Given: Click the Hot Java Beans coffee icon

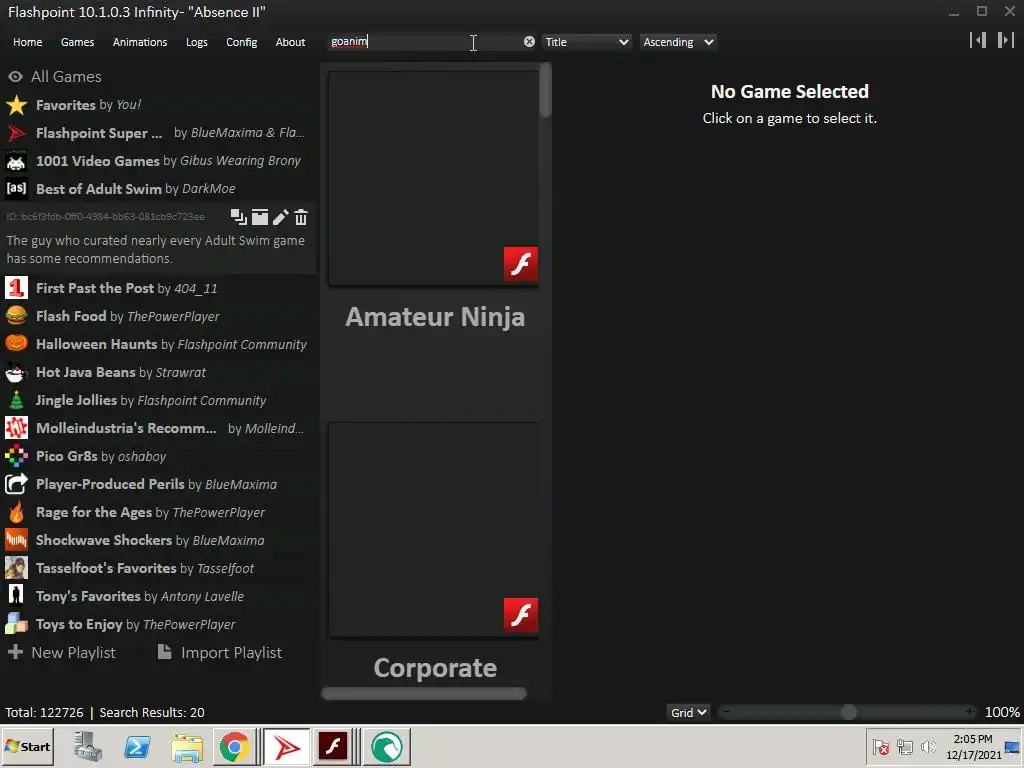Looking at the screenshot, I should pos(16,372).
